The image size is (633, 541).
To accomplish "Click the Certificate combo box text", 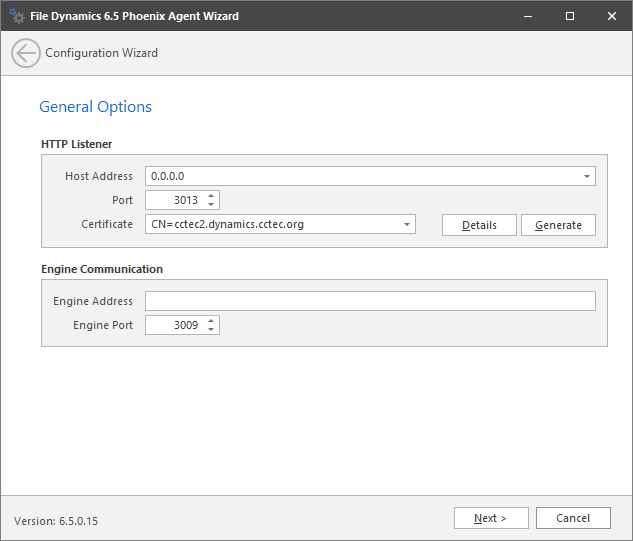I will point(270,225).
